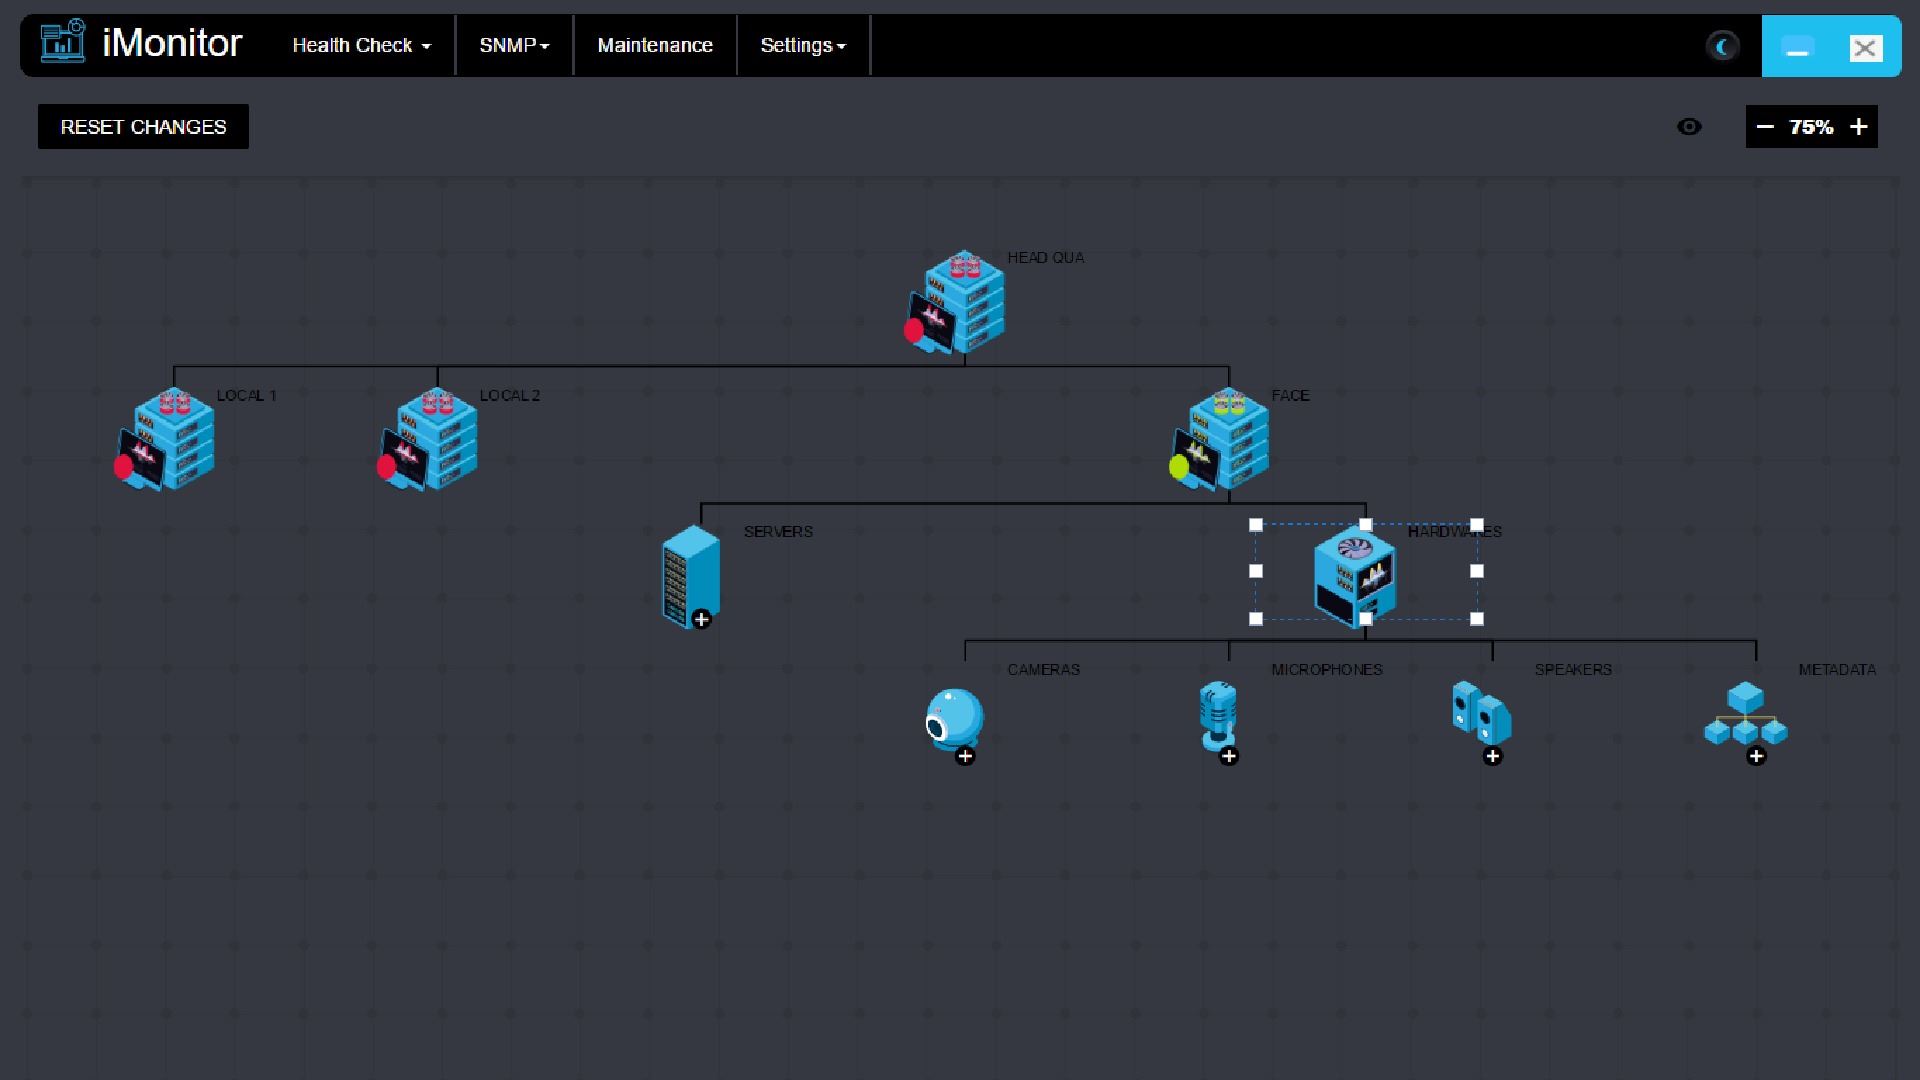This screenshot has height=1080, width=1920.
Task: Click top-right selection handle of HARDWARES node
Action: [1477, 525]
